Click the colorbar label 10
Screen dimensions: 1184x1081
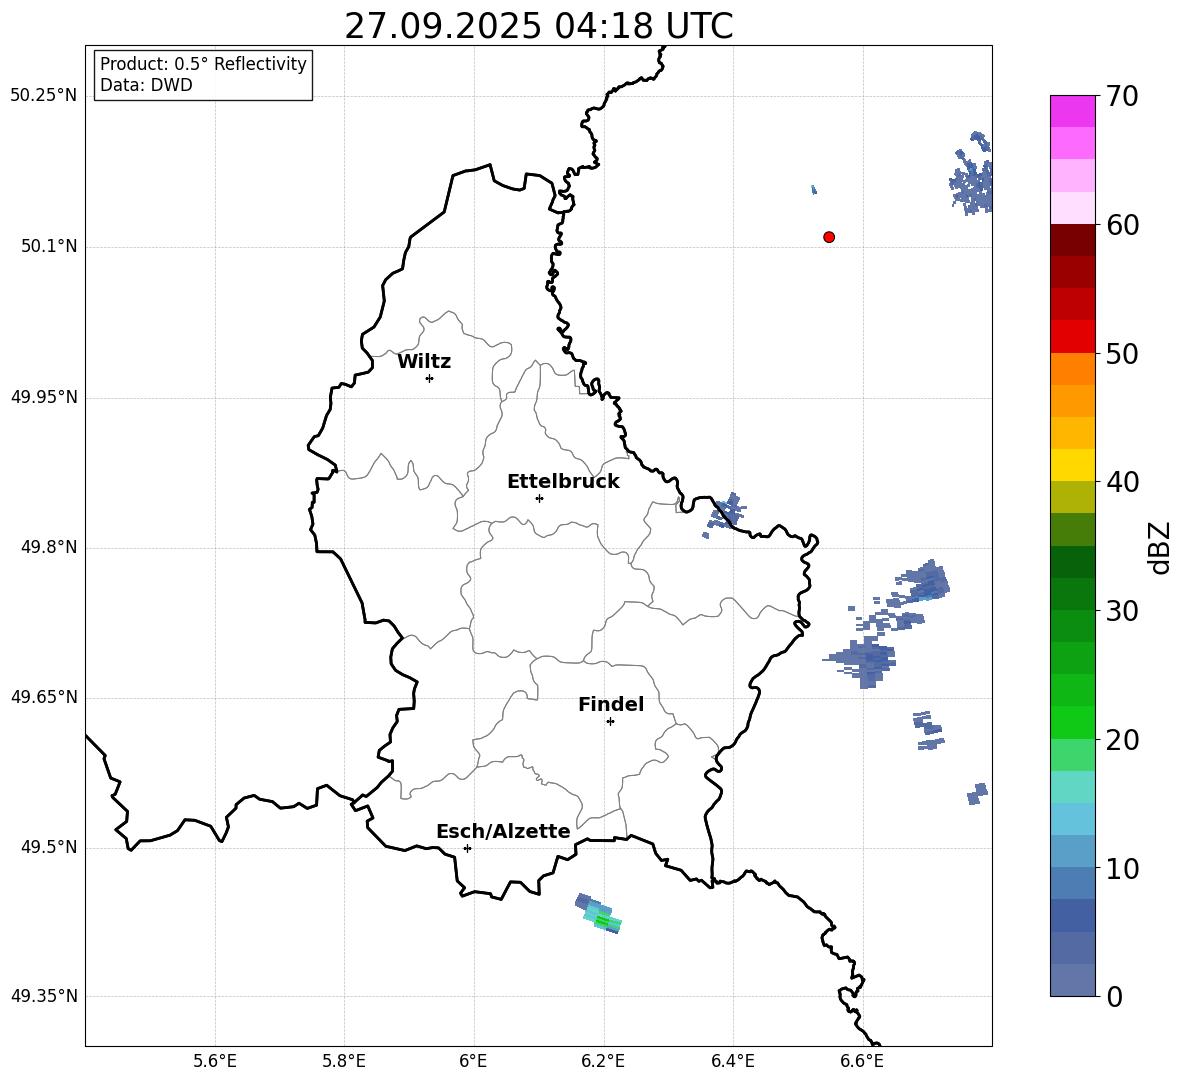pyautogui.click(x=1122, y=868)
